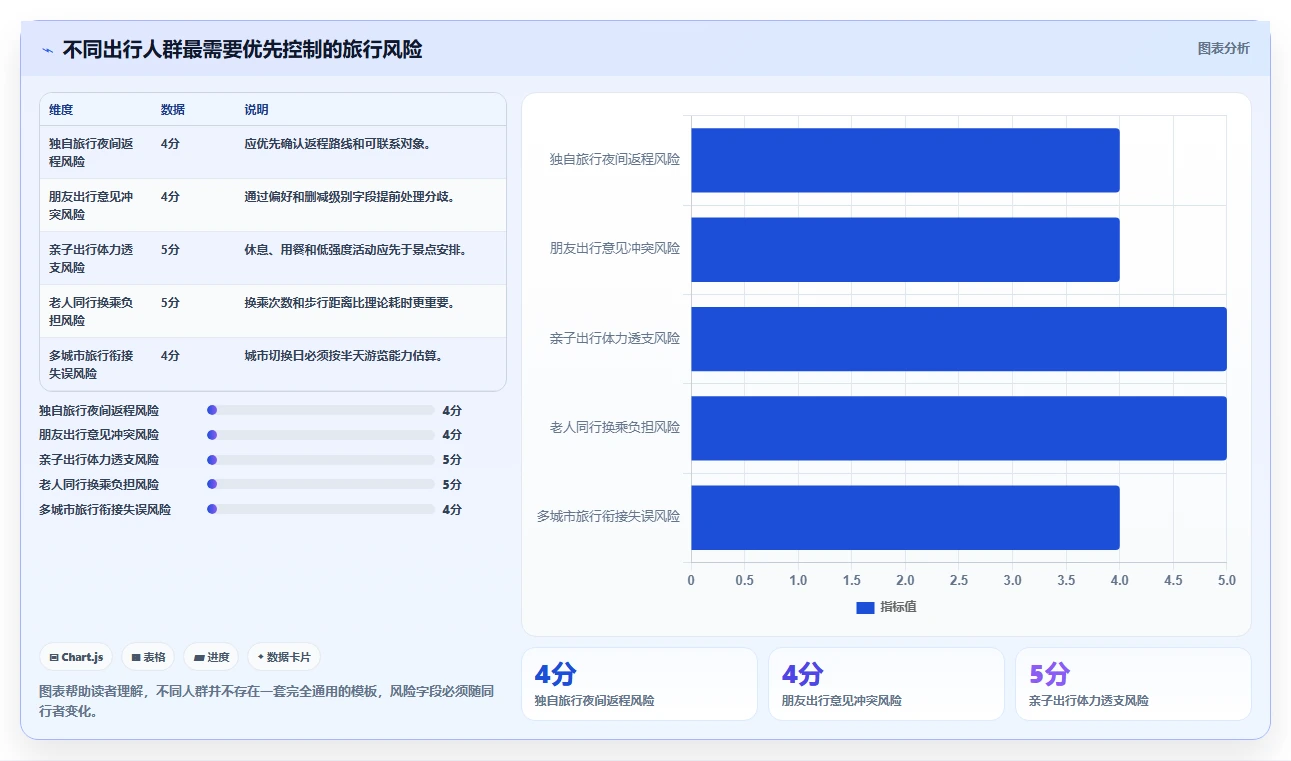Click the 5分 value beside 老人同行 progress bar
The height and width of the screenshot is (761, 1291).
pyautogui.click(x=452, y=484)
